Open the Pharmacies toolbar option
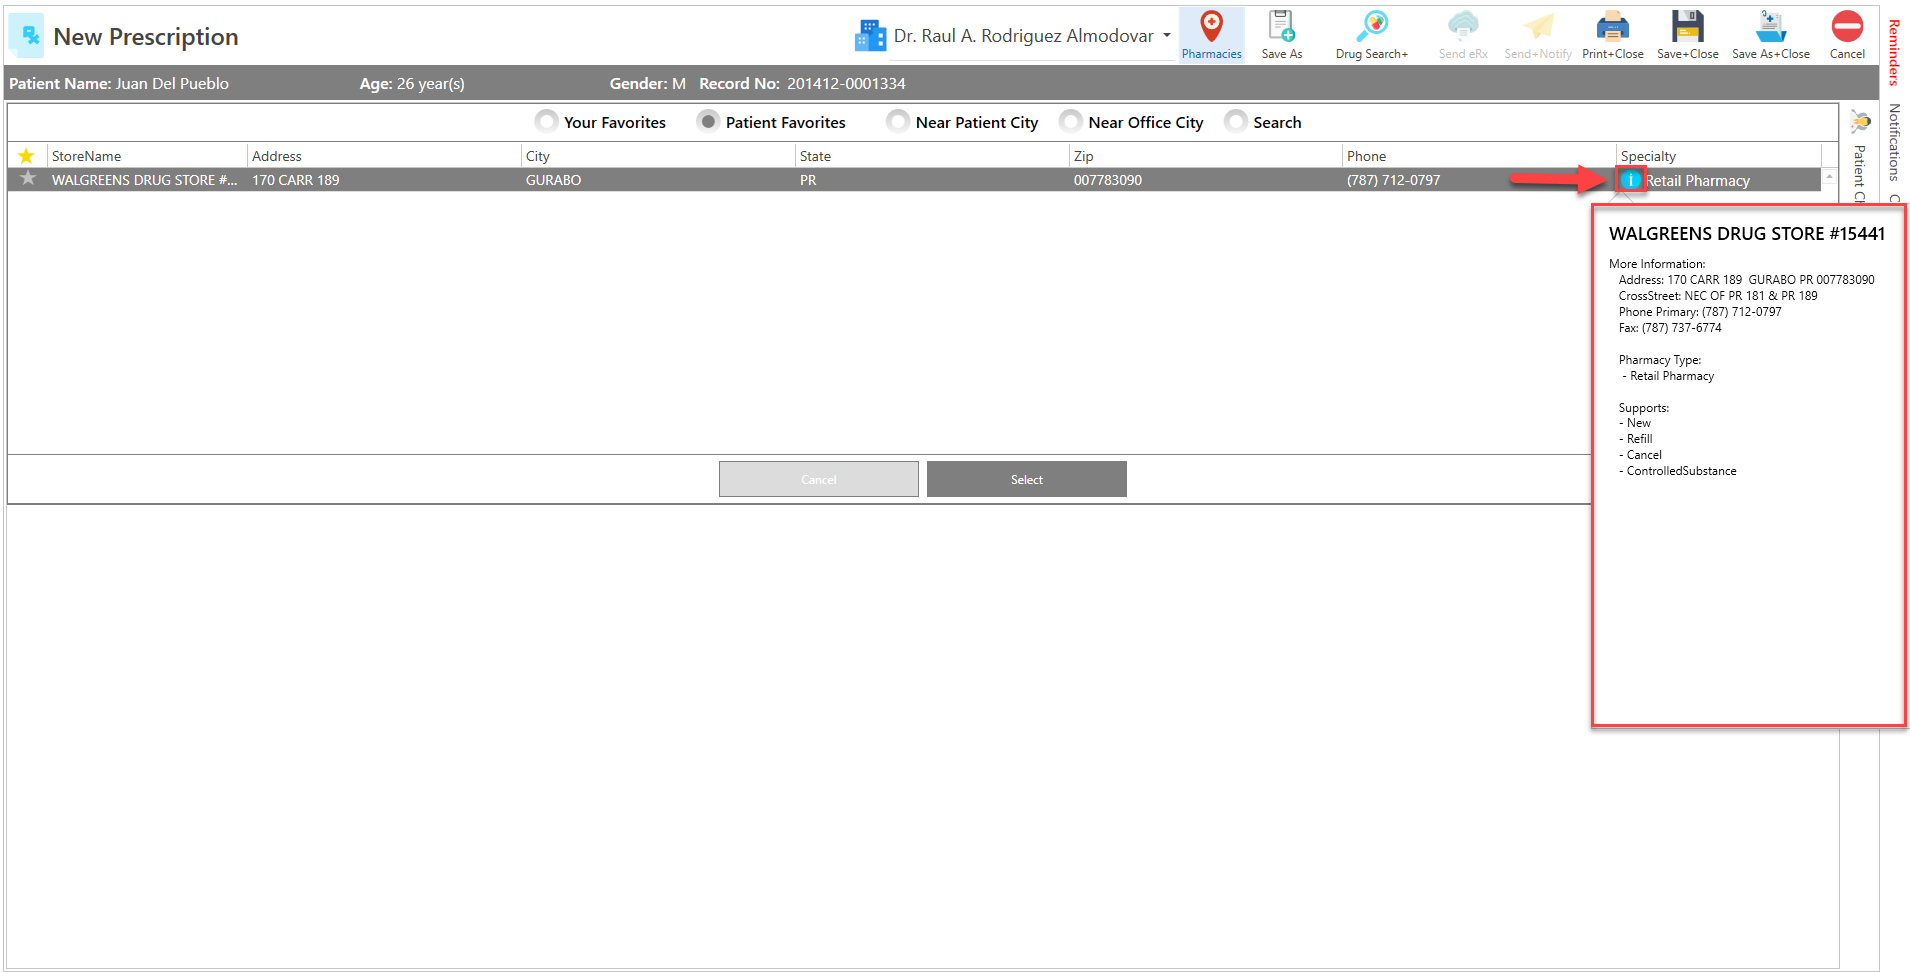 click(x=1211, y=35)
